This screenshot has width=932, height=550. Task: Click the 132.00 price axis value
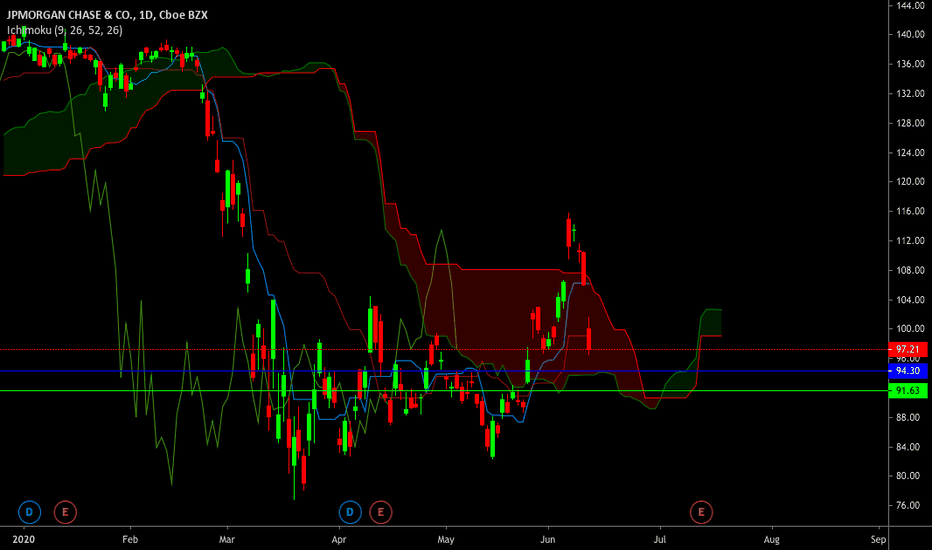(x=911, y=93)
